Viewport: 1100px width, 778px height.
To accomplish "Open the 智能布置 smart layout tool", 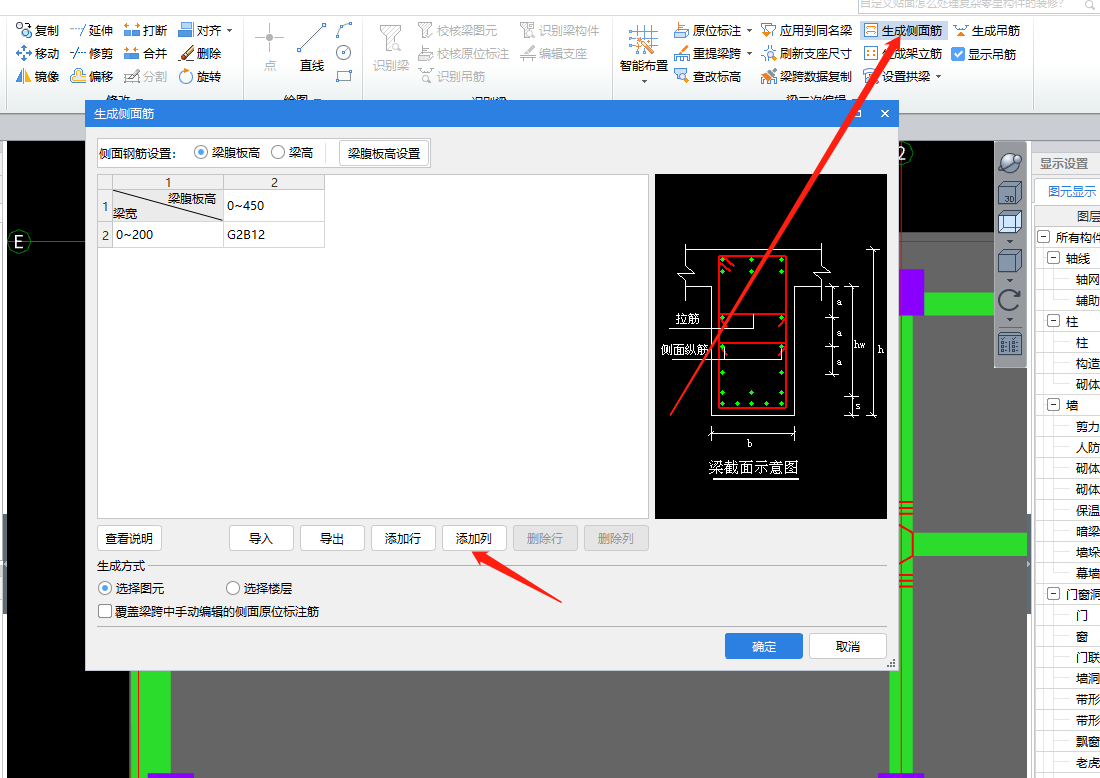I will 643,48.
